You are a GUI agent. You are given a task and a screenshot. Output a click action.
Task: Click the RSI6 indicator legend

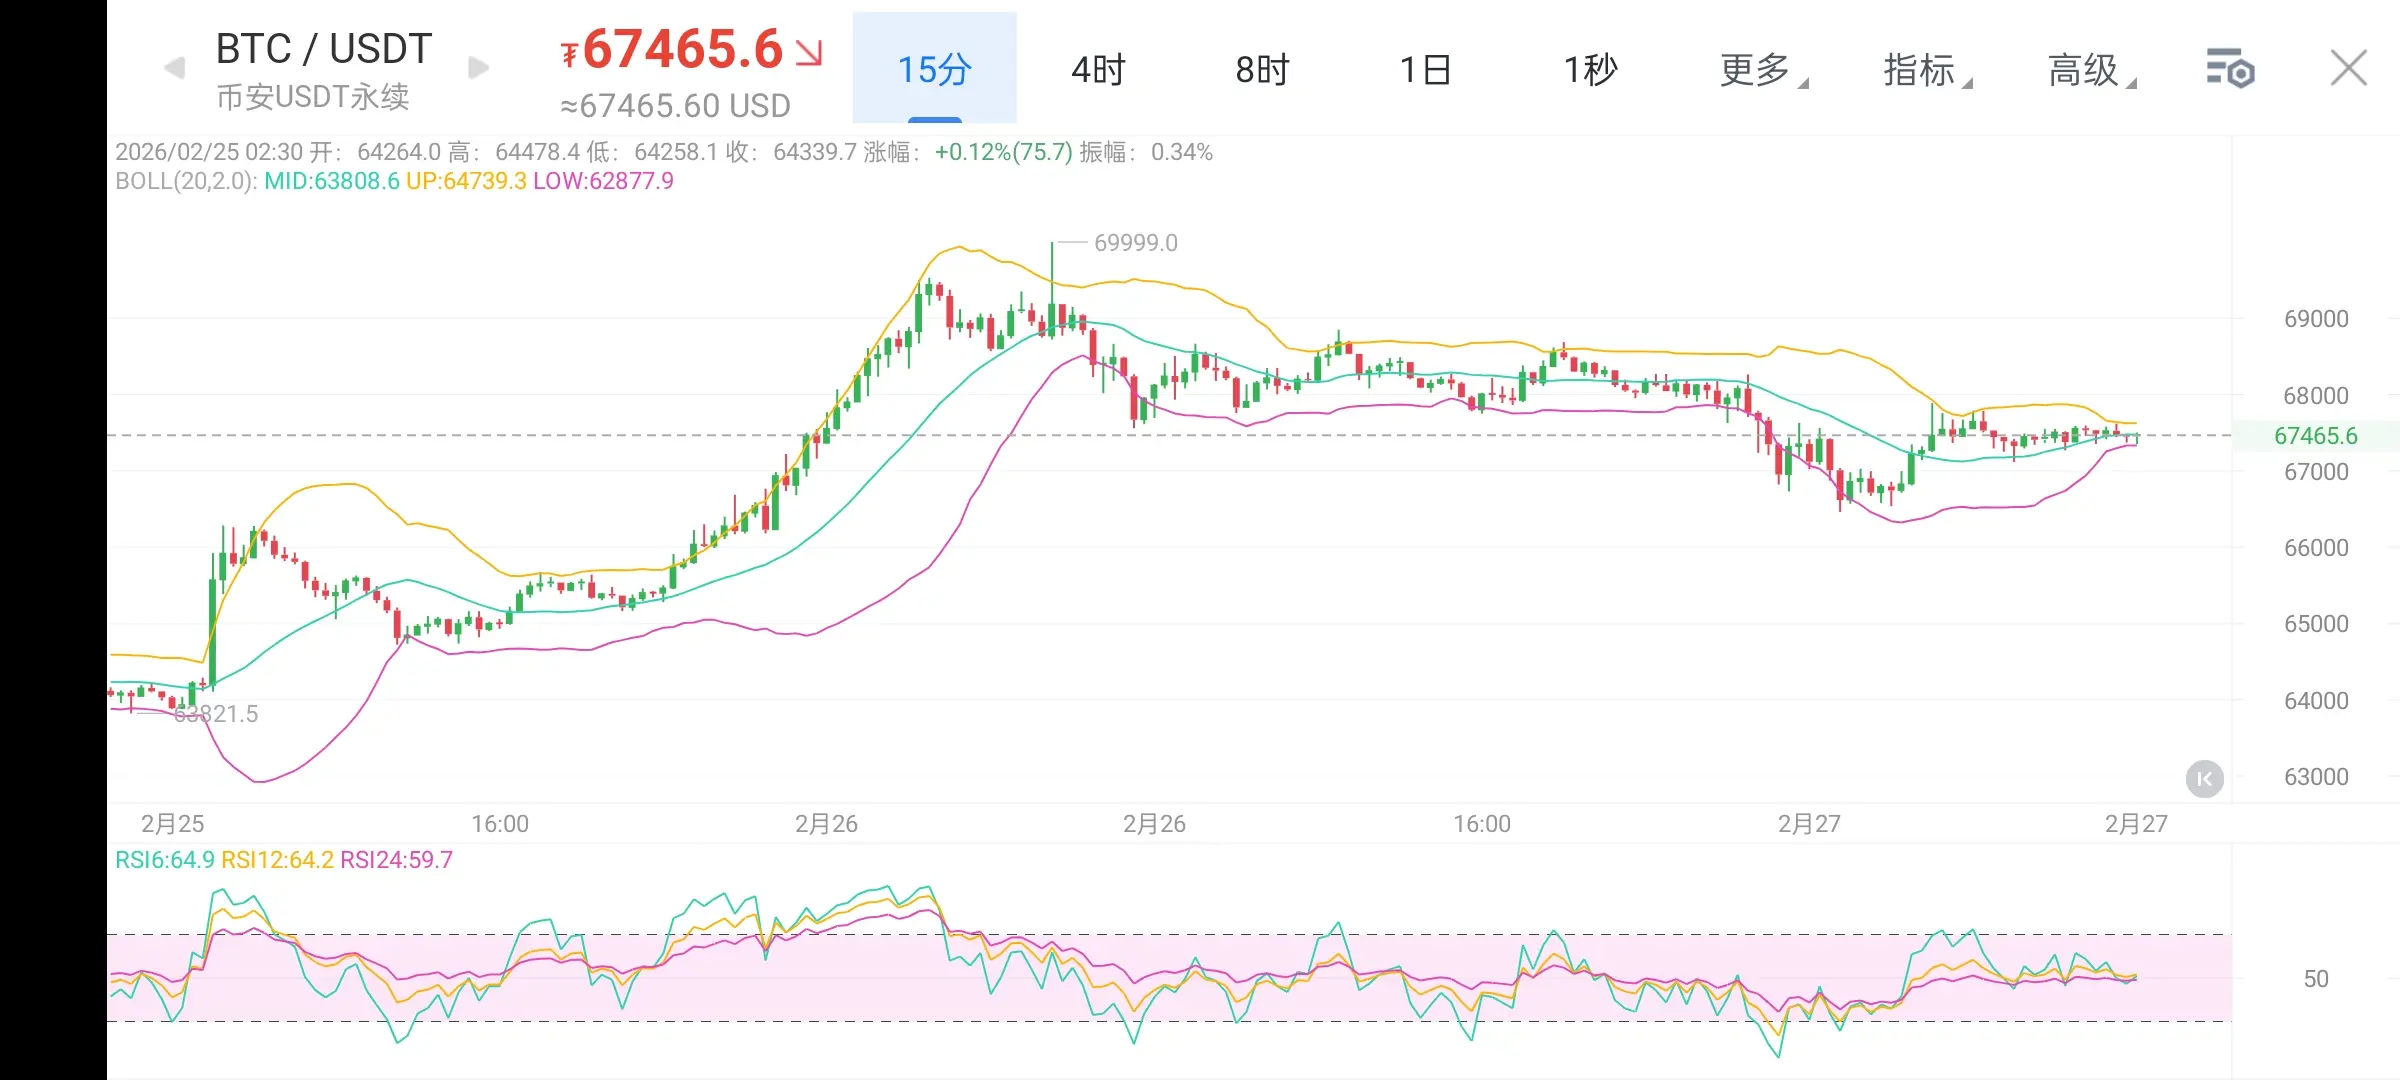(164, 860)
